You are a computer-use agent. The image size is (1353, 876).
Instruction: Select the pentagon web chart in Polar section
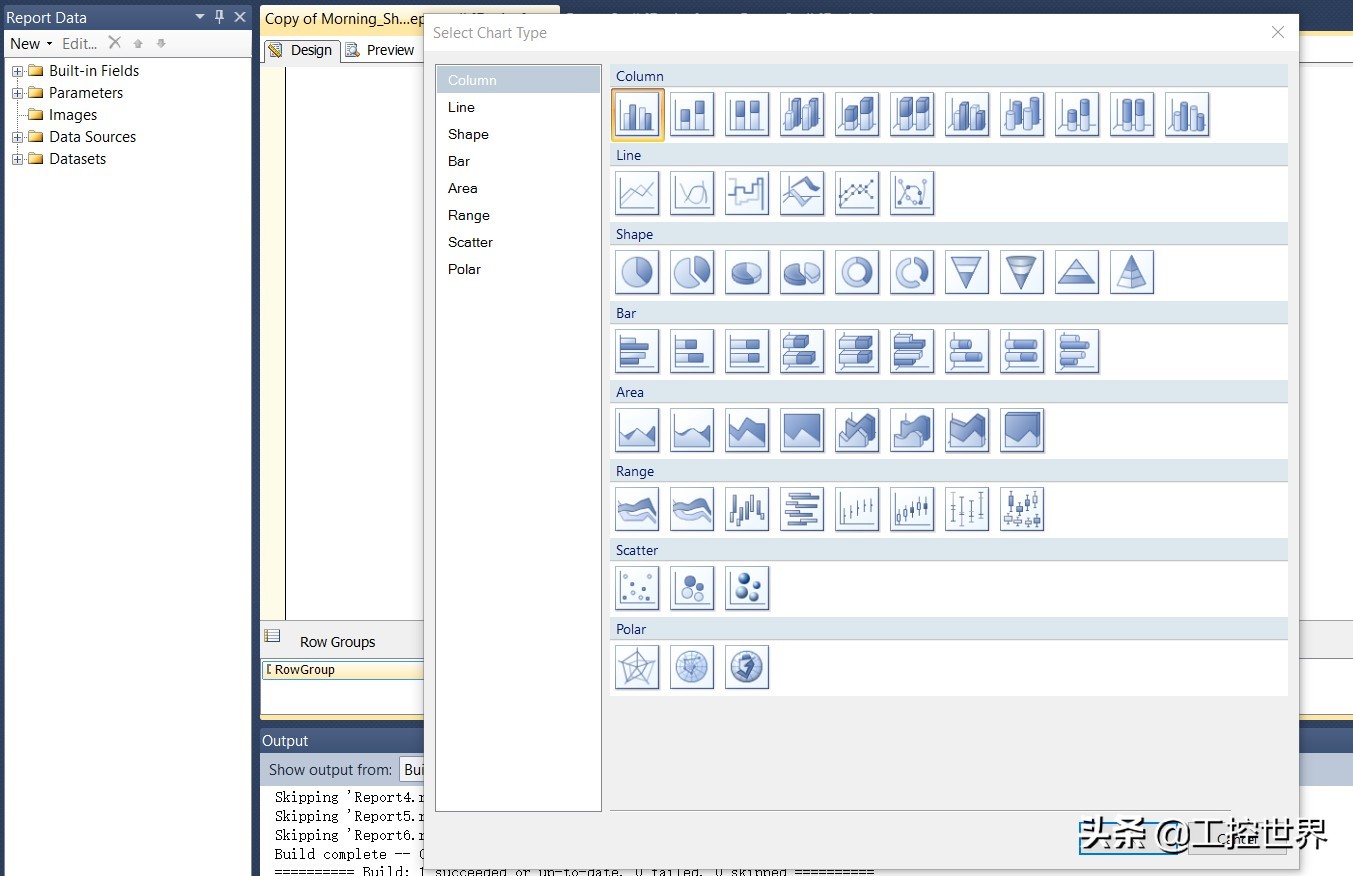tap(637, 667)
